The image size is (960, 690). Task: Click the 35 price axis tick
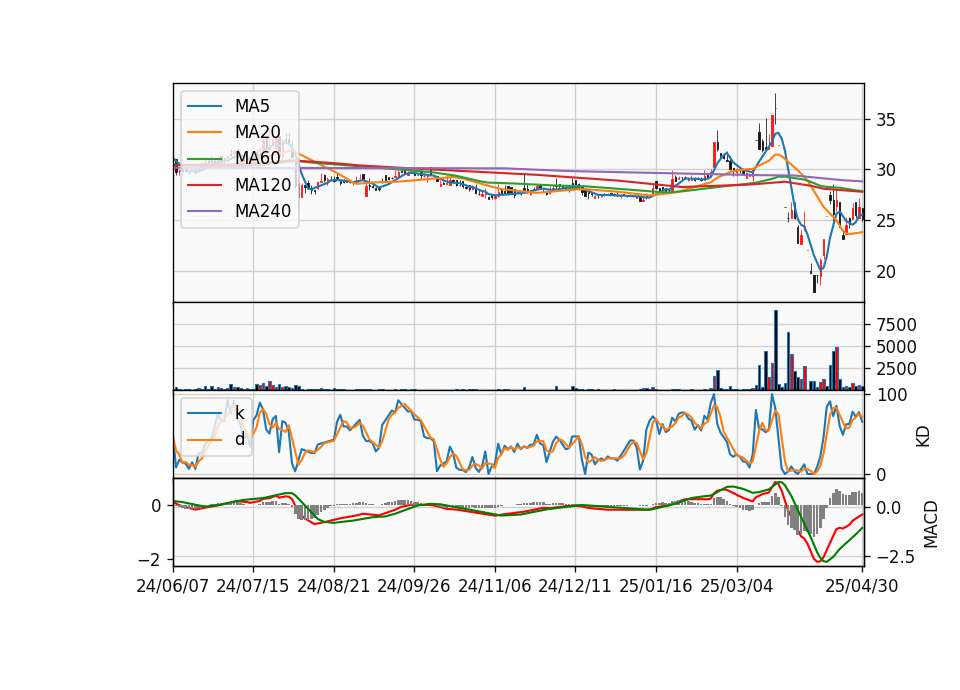[x=885, y=120]
